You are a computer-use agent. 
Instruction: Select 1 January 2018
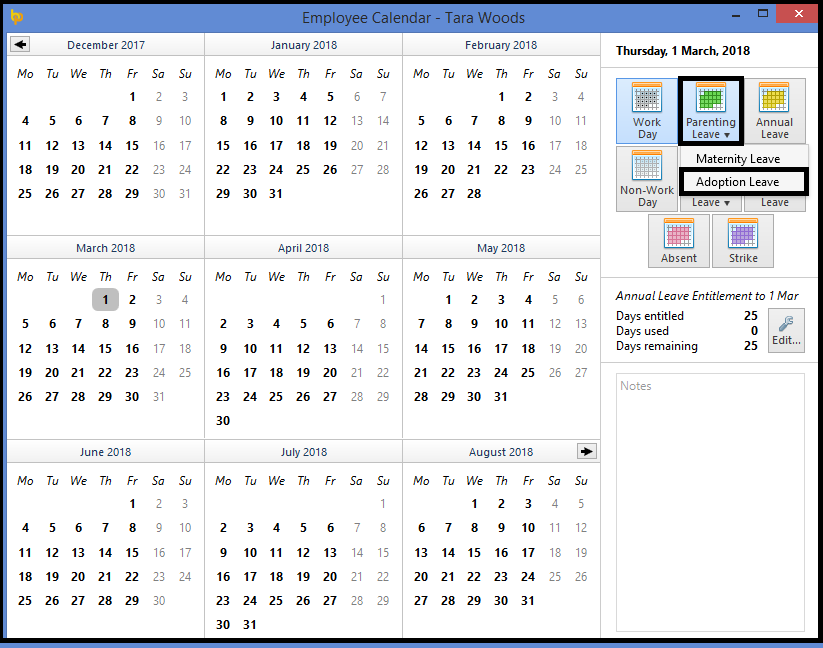pyautogui.click(x=223, y=97)
